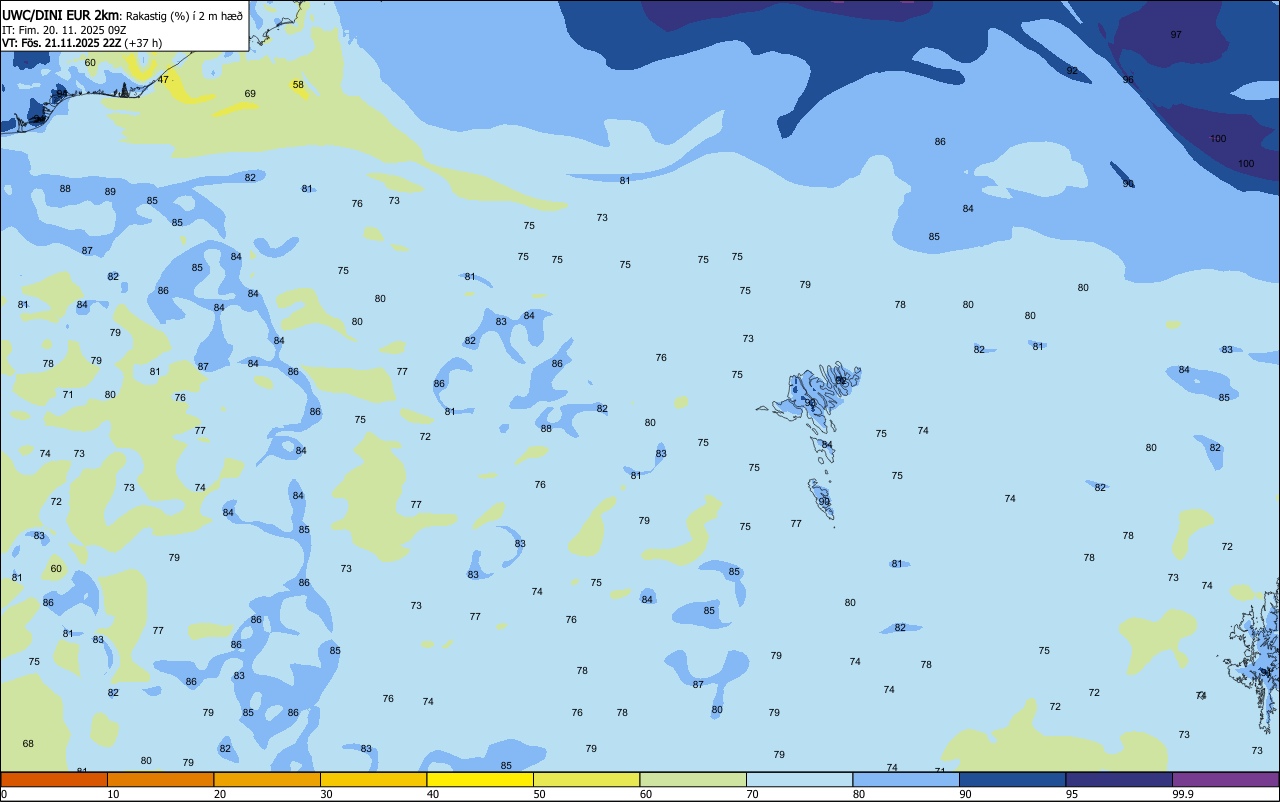The width and height of the screenshot is (1280, 802).
Task: Select the bright yellow 40–50 legend swatch
Action: click(480, 779)
